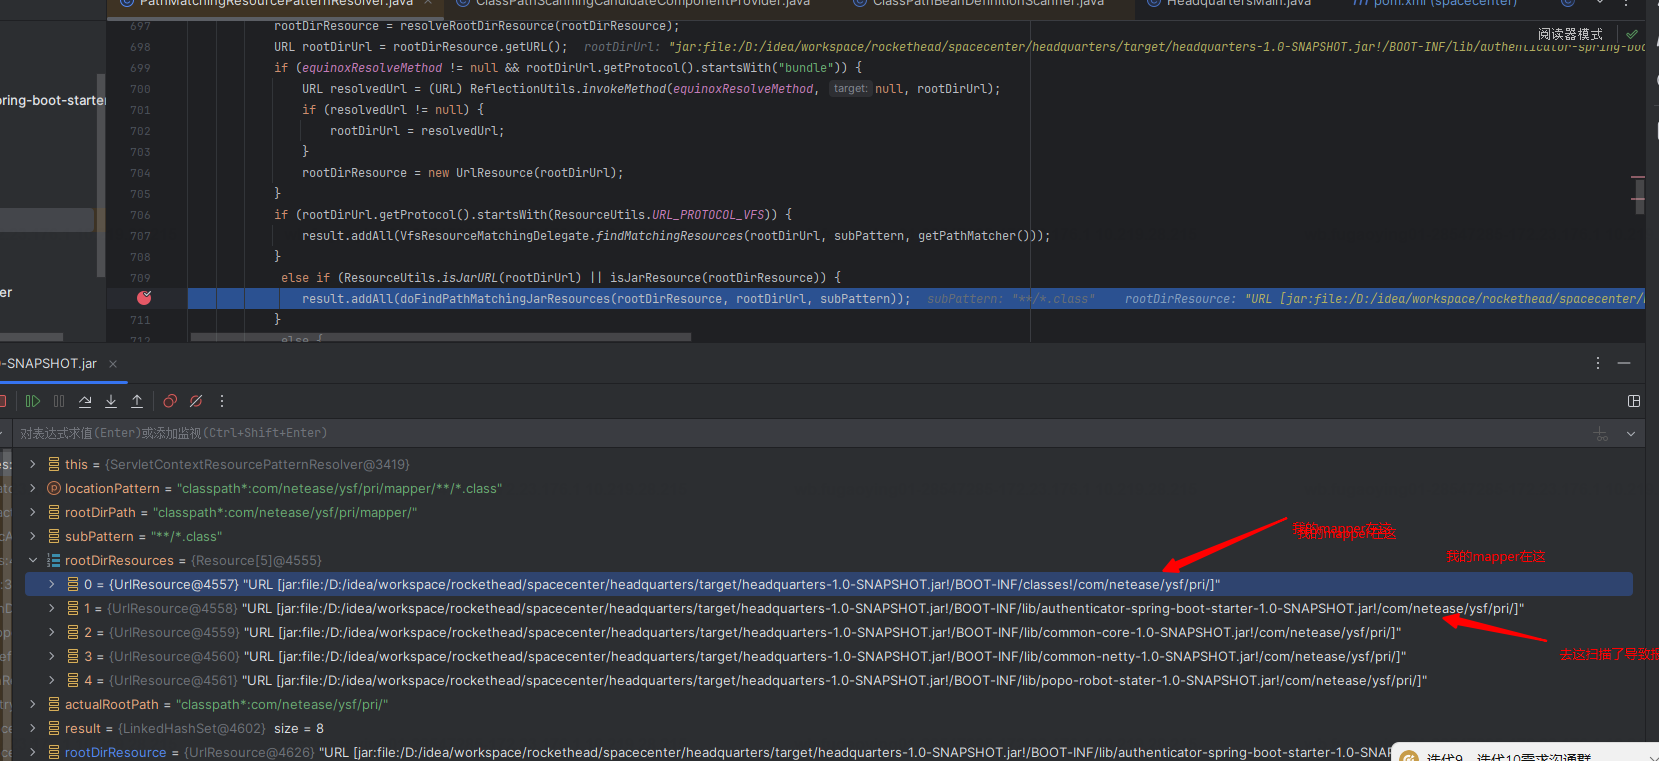Expand the subPattern variable

tap(33, 536)
